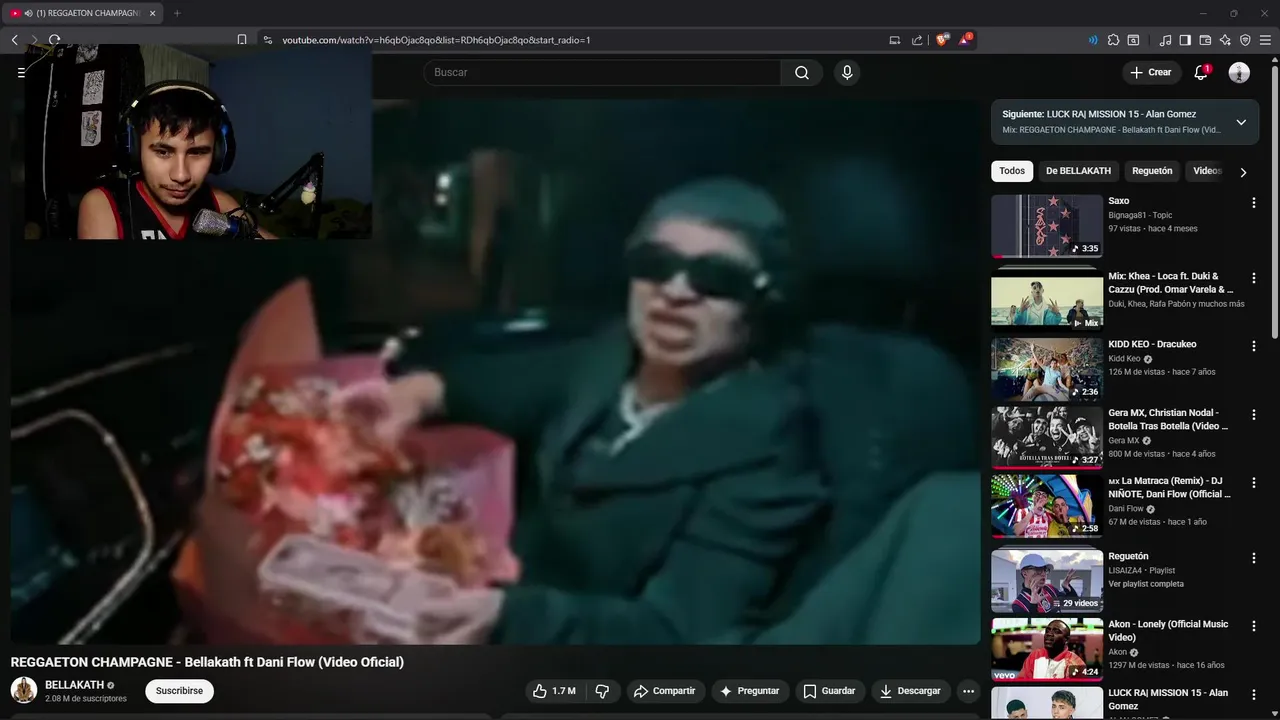Click the Guardar save button
1280x720 pixels.
tap(829, 691)
